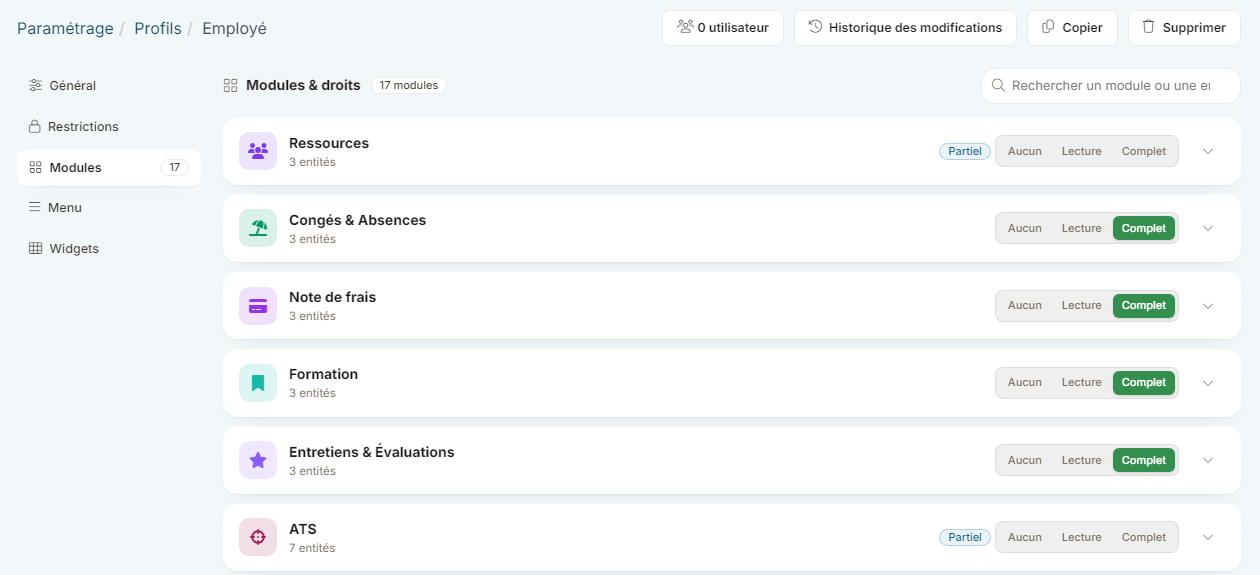Click the Partiel badge on Ressources

click(x=965, y=151)
